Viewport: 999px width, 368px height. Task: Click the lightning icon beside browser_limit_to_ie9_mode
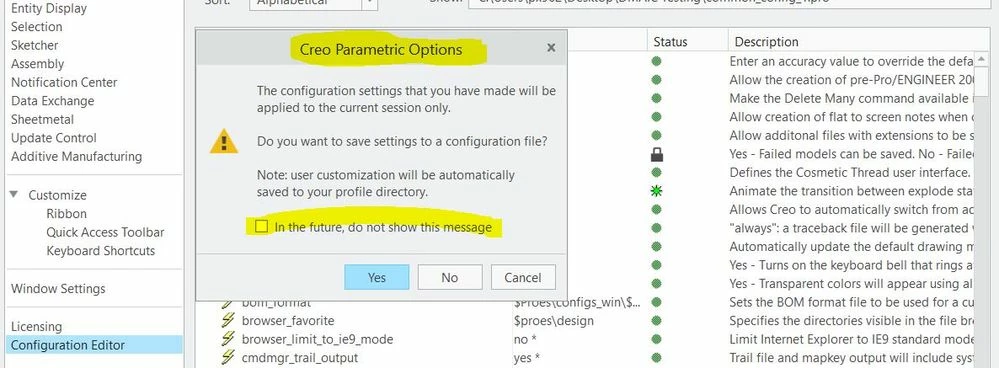[227, 339]
